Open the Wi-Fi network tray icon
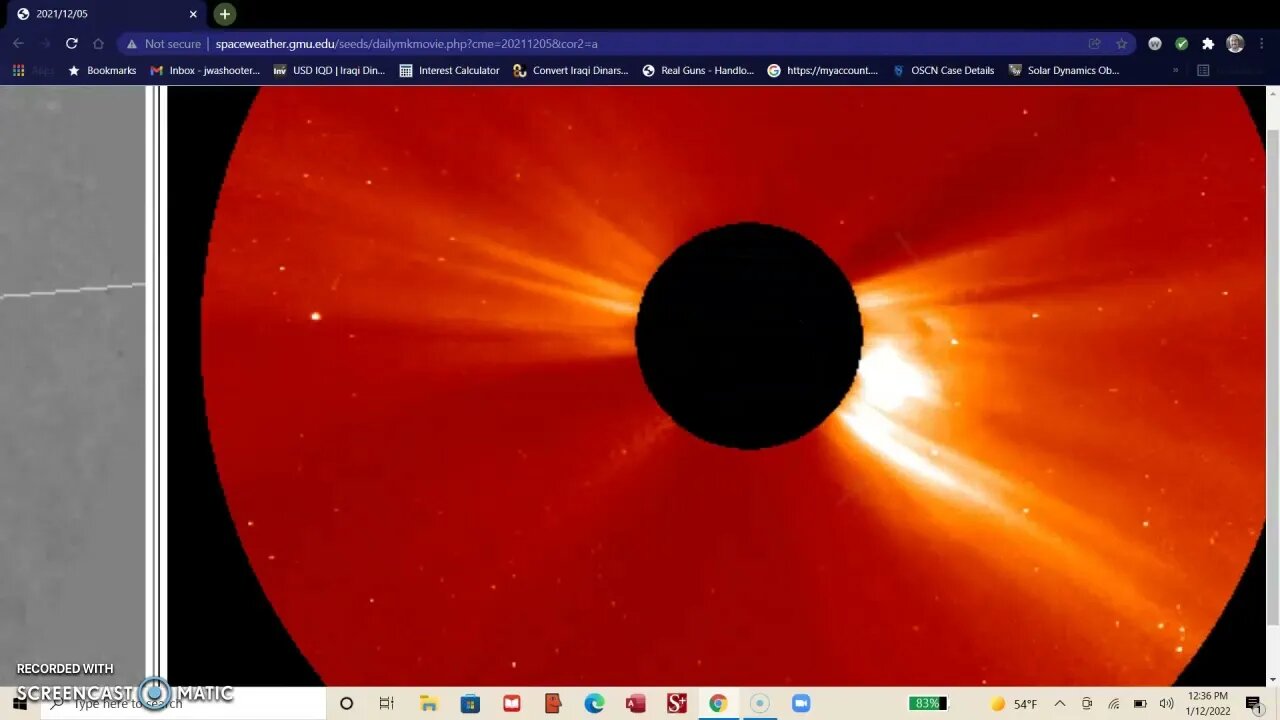Image resolution: width=1280 pixels, height=720 pixels. [1113, 704]
